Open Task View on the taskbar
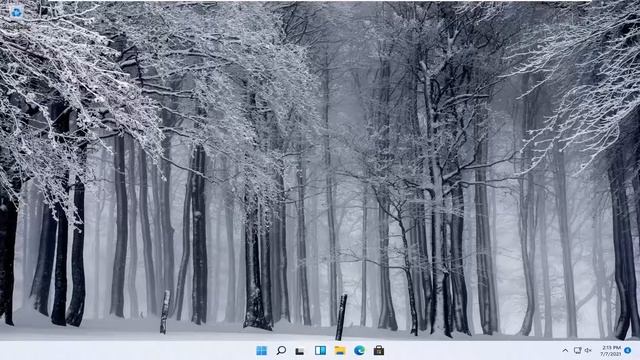640x360 pixels. coord(300,351)
